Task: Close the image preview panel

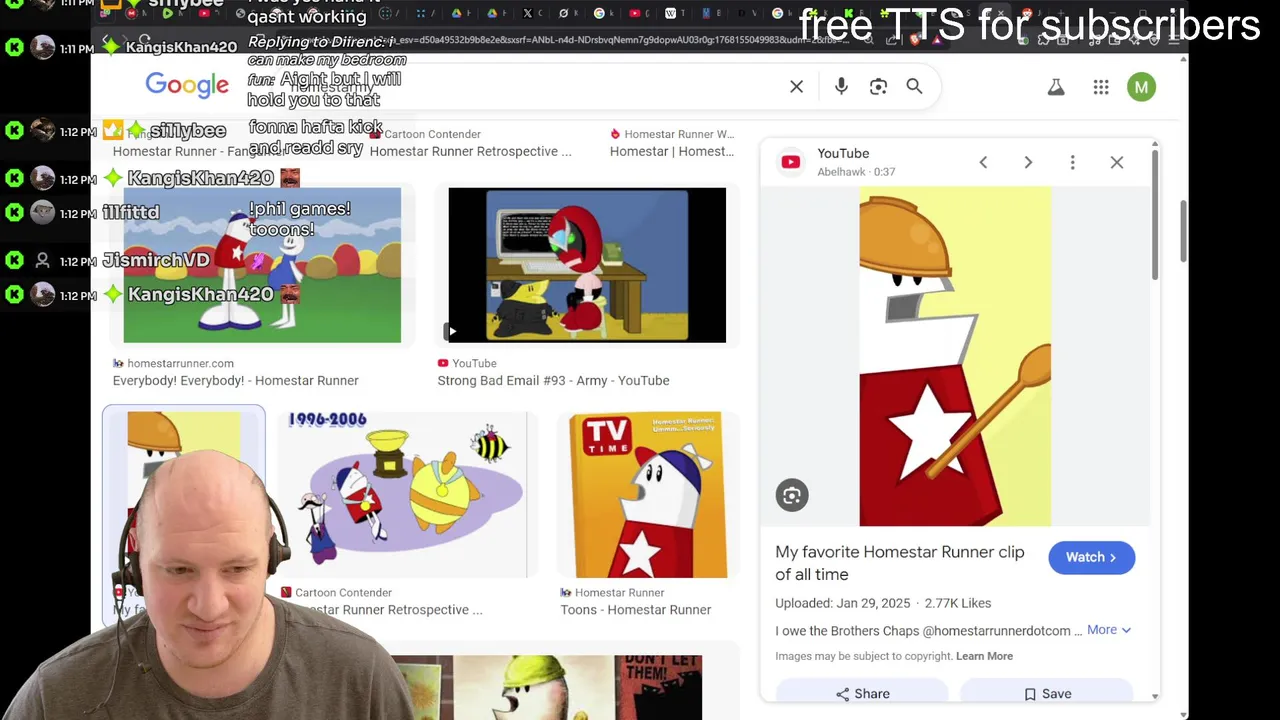Action: (x=1117, y=162)
